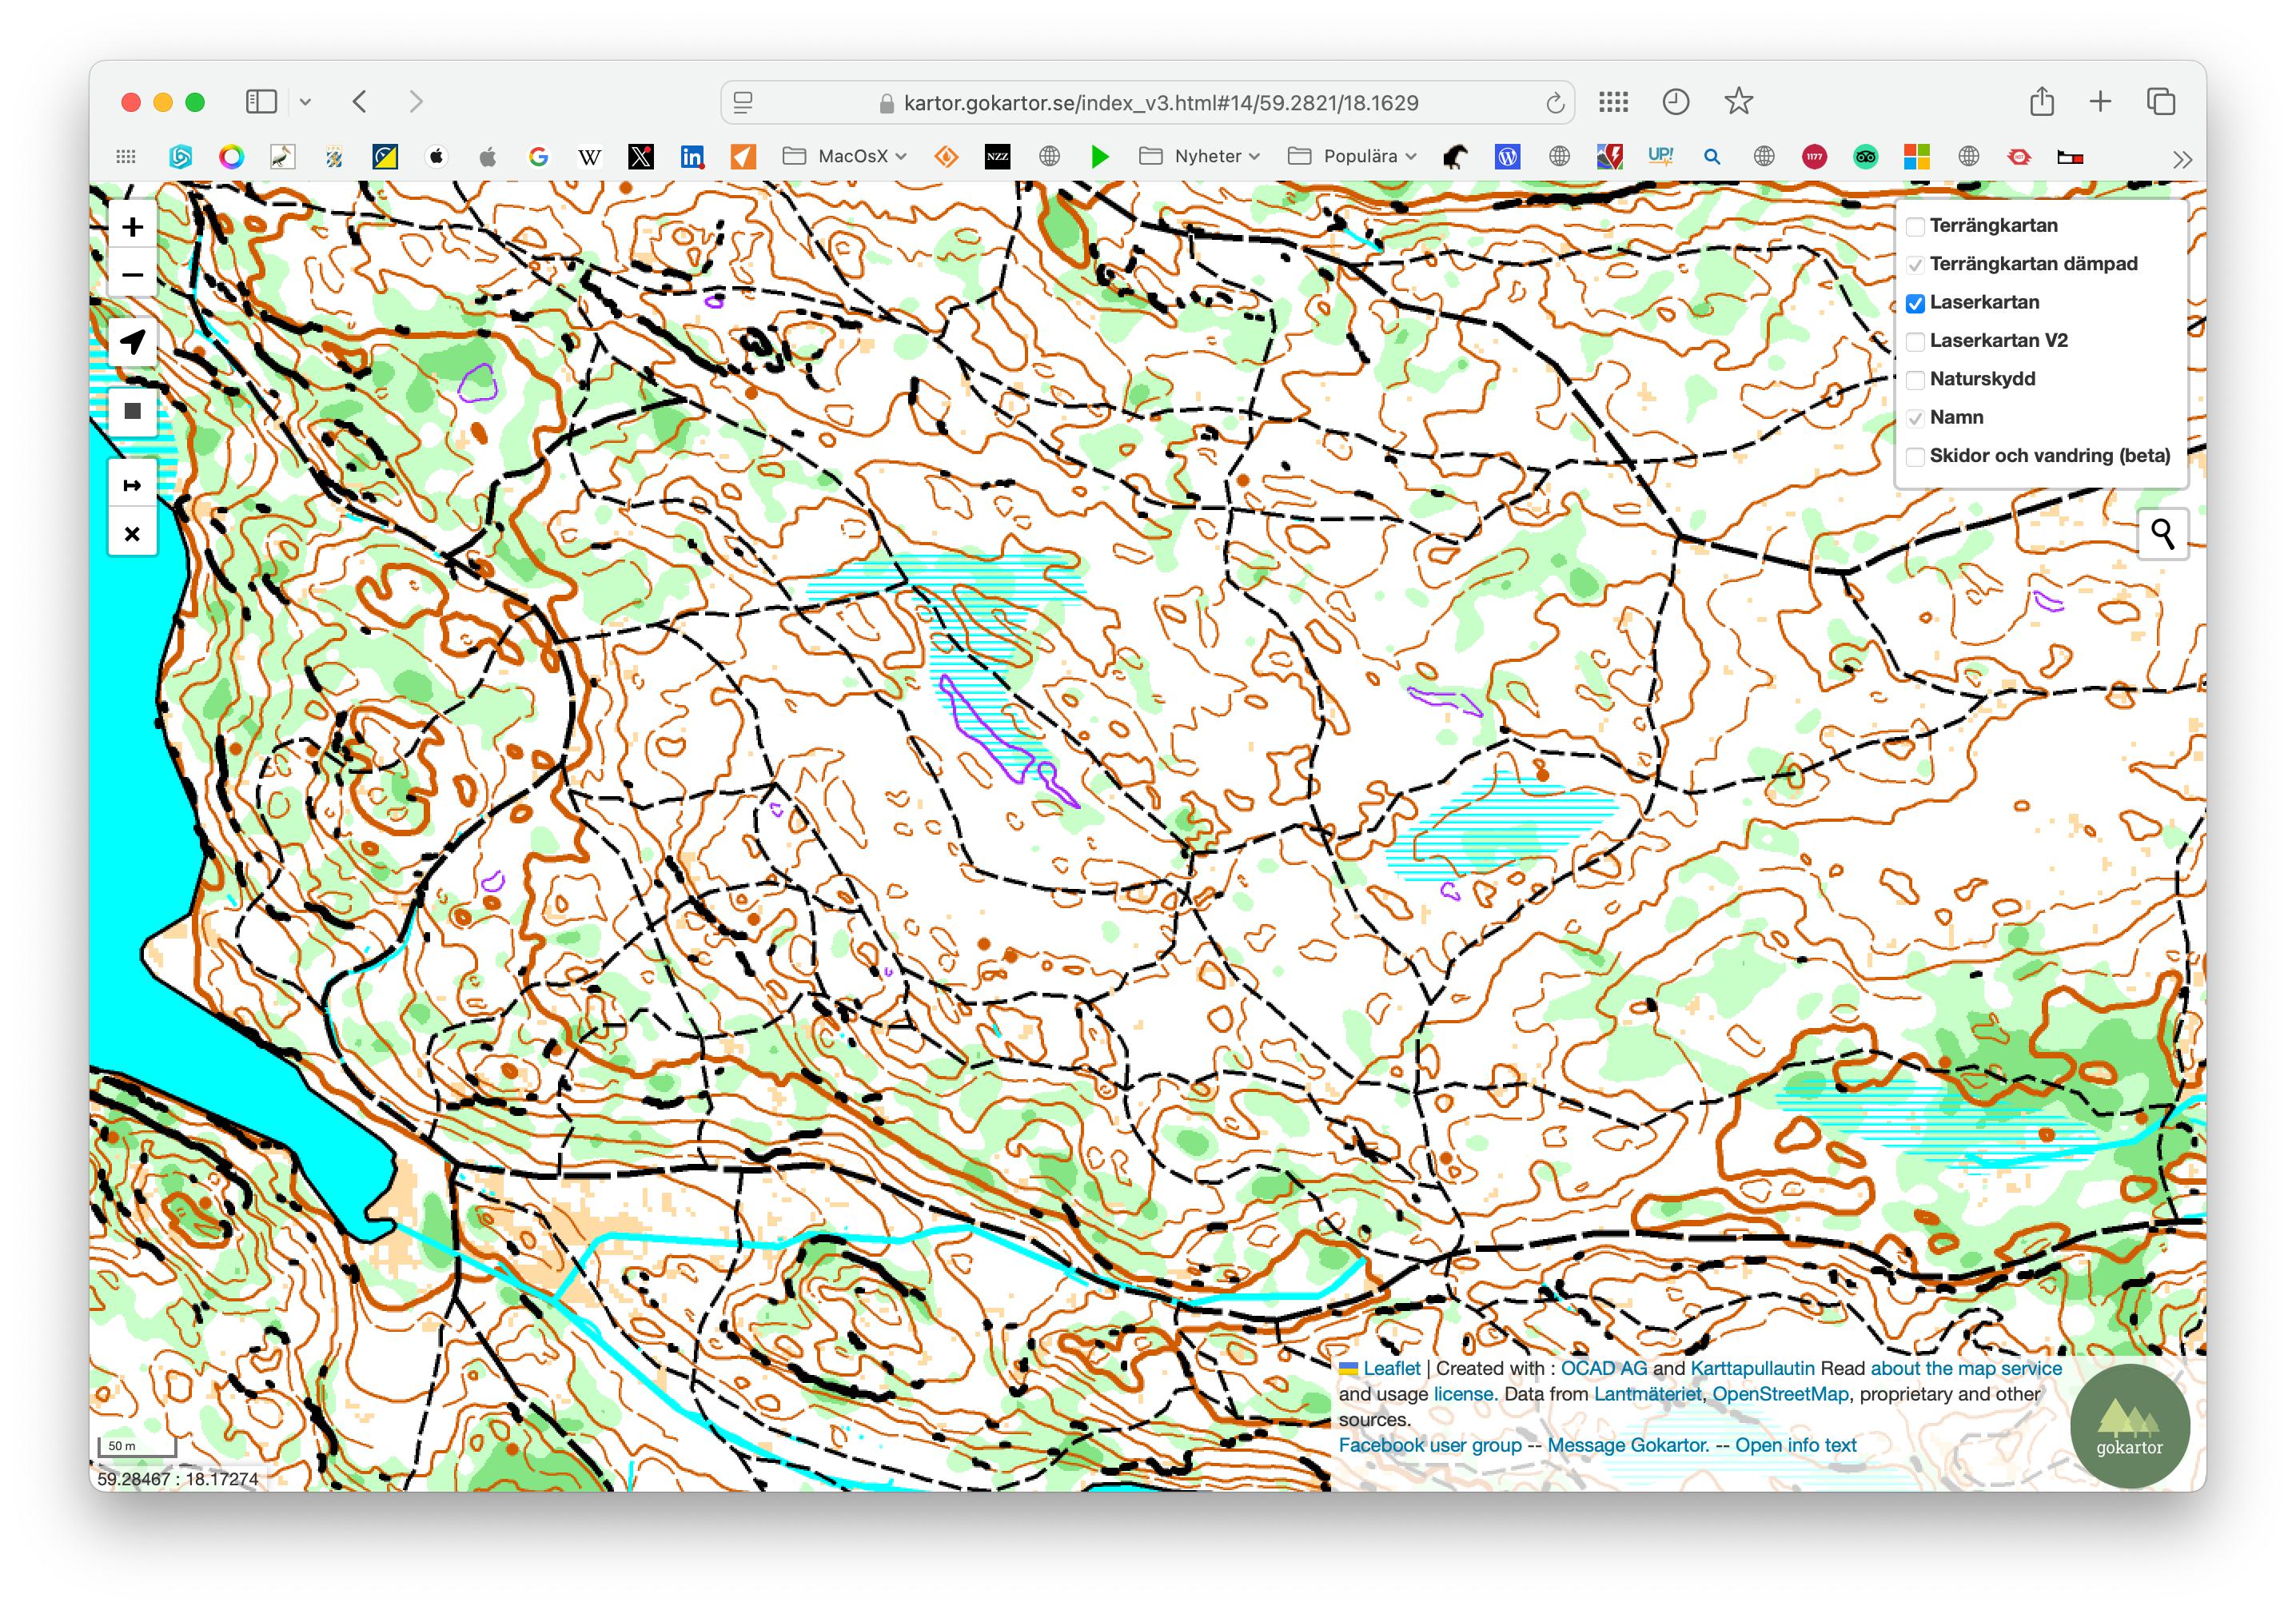Zoom in on the map

(132, 227)
